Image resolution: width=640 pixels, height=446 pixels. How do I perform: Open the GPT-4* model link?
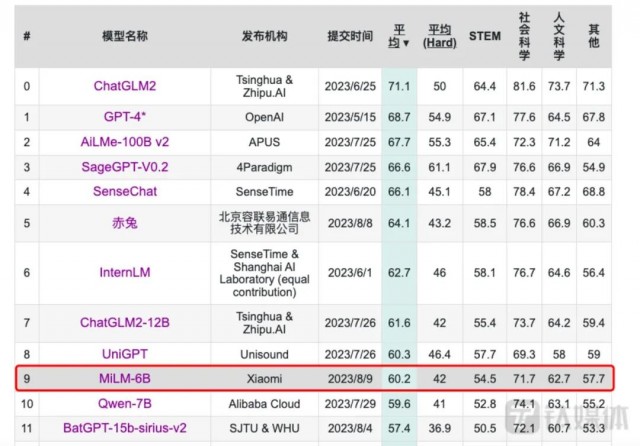[124, 117]
